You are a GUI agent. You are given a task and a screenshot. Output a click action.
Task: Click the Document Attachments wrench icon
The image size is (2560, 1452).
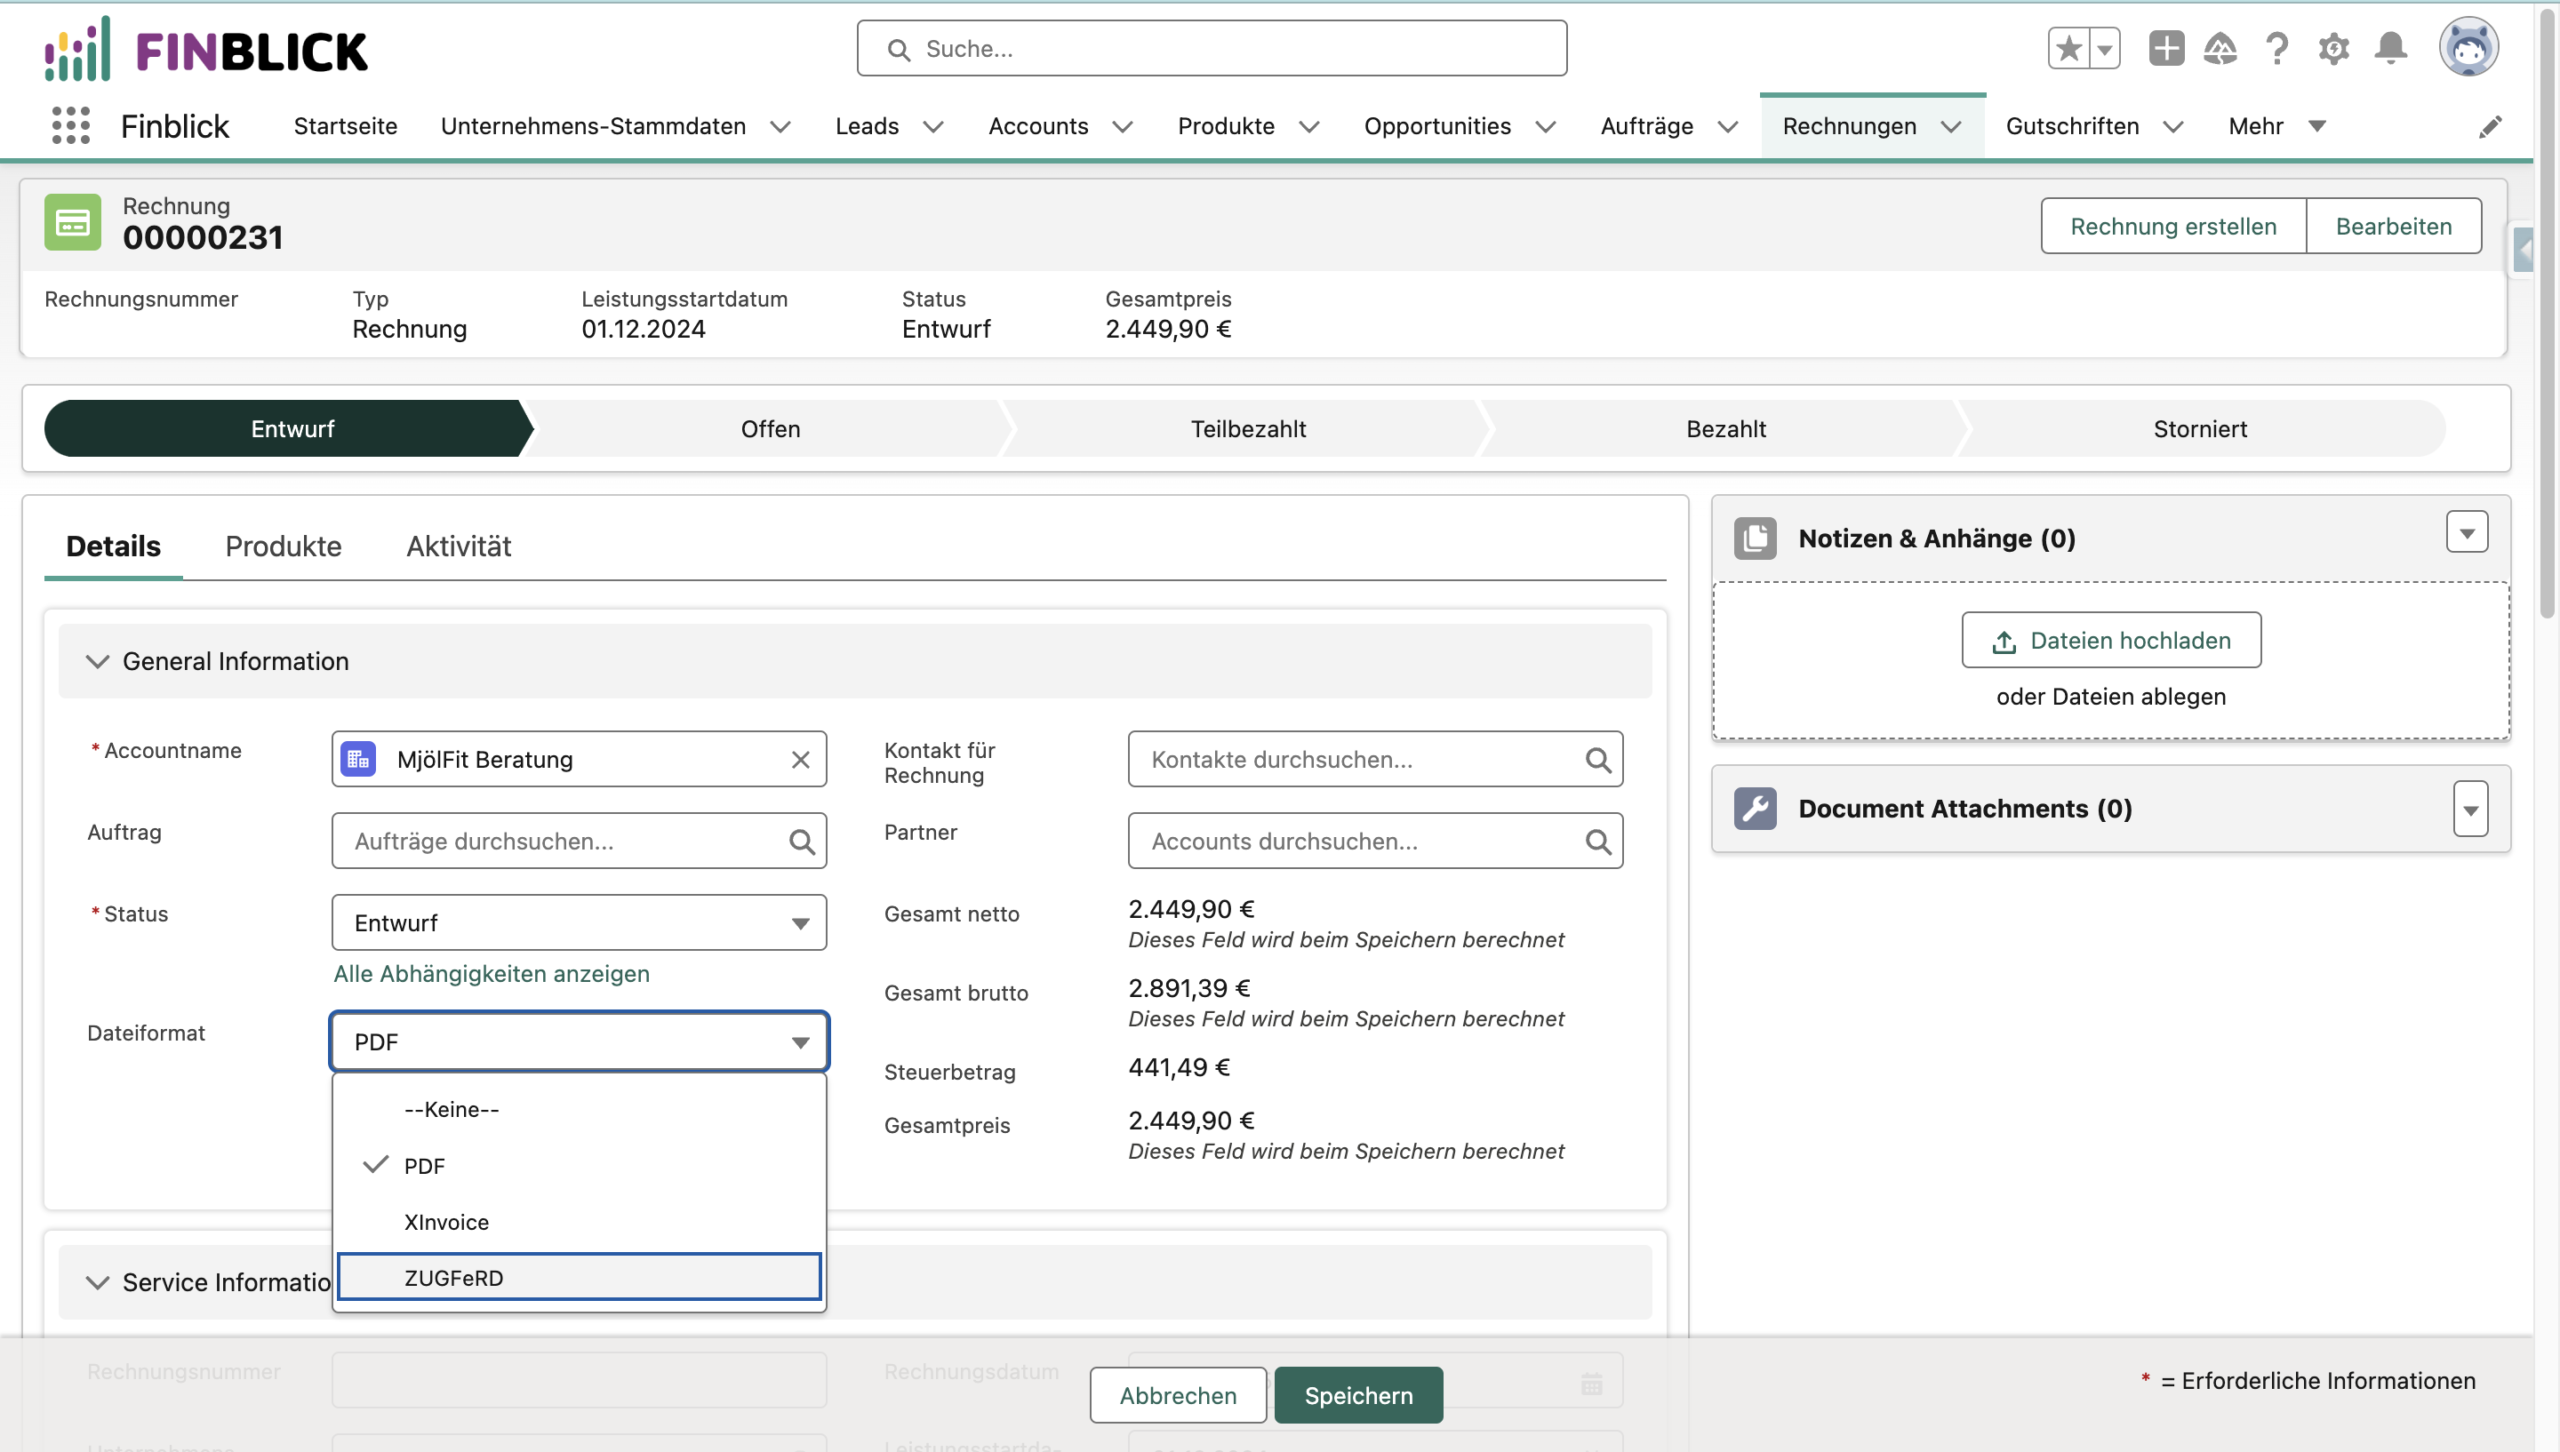[1755, 808]
